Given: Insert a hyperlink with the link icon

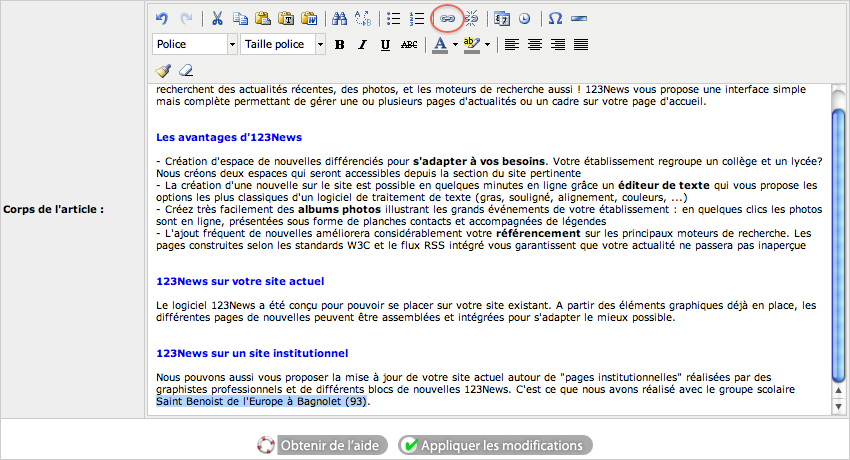Looking at the screenshot, I should [448, 18].
